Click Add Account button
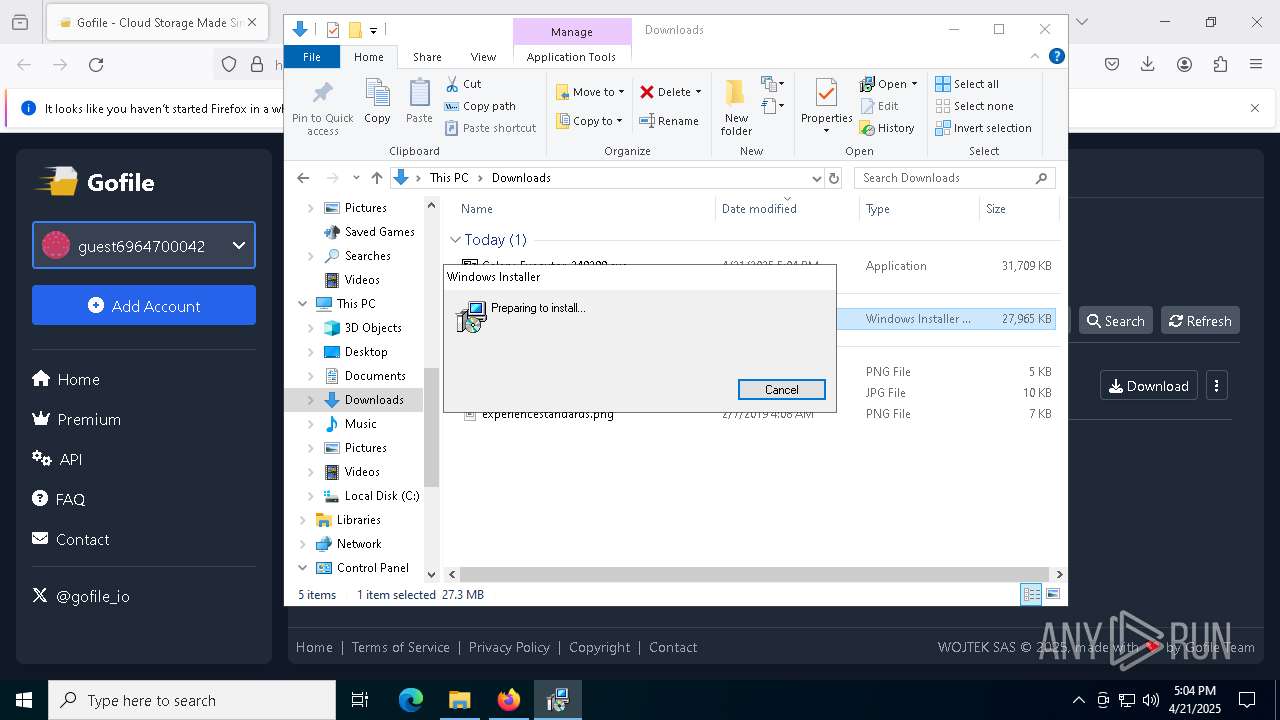Image resolution: width=1280 pixels, height=720 pixels. coord(144,305)
